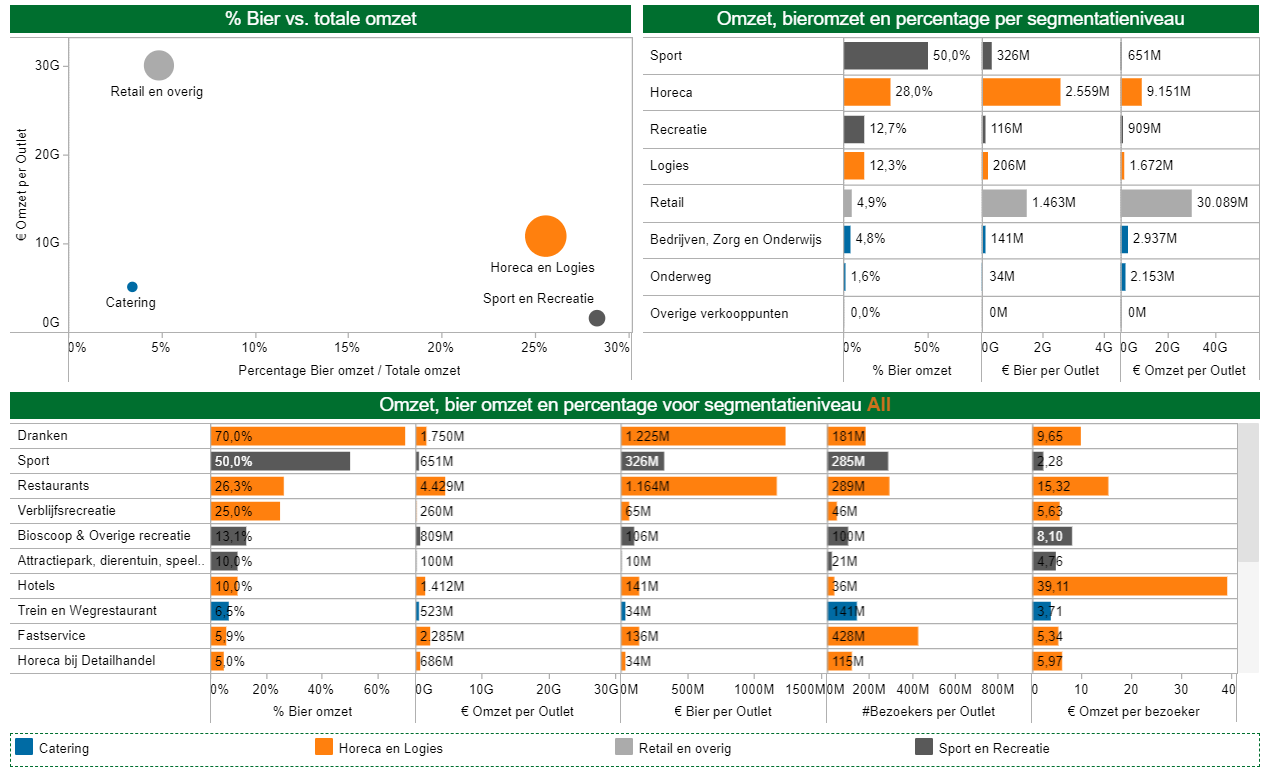Viewport: 1275px width, 778px height.
Task: Click the Sport en Recreatie legend swatch
Action: 922,747
